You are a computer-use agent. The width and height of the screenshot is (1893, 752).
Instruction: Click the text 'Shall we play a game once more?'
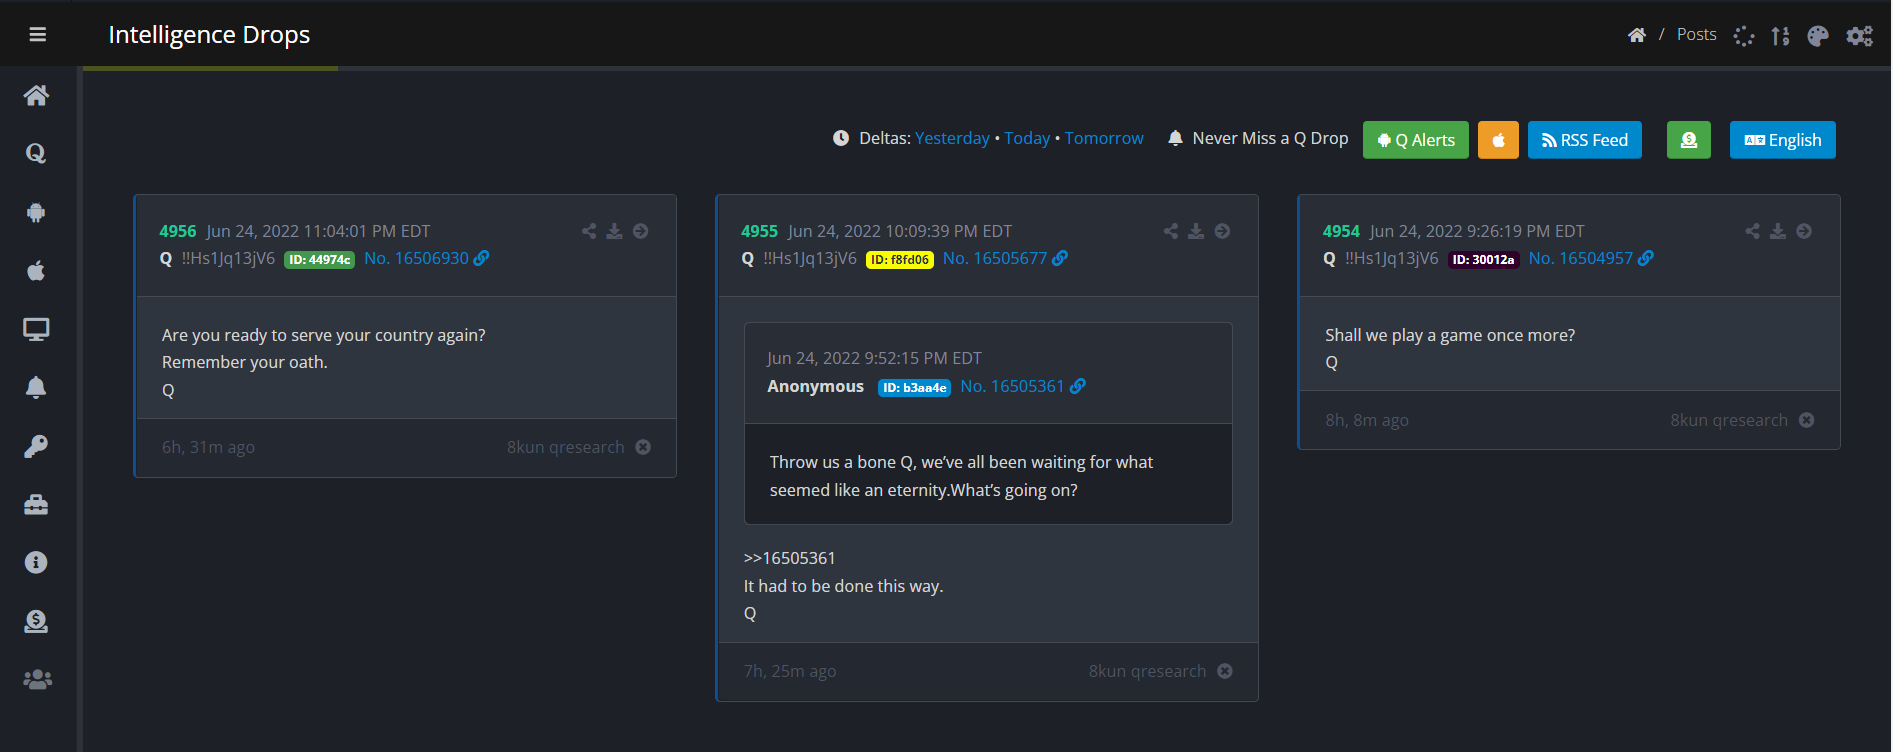[1450, 335]
